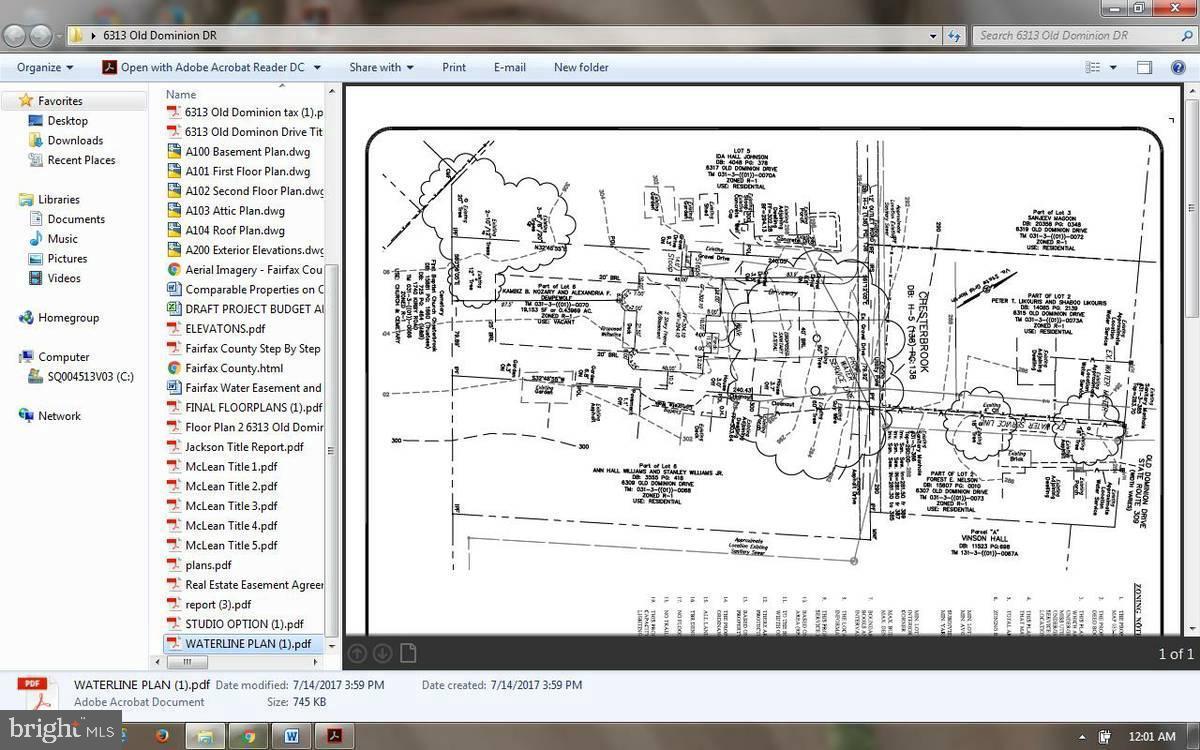Viewport: 1200px width, 750px height.
Task: Open the Share with dropdown
Action: tap(381, 67)
